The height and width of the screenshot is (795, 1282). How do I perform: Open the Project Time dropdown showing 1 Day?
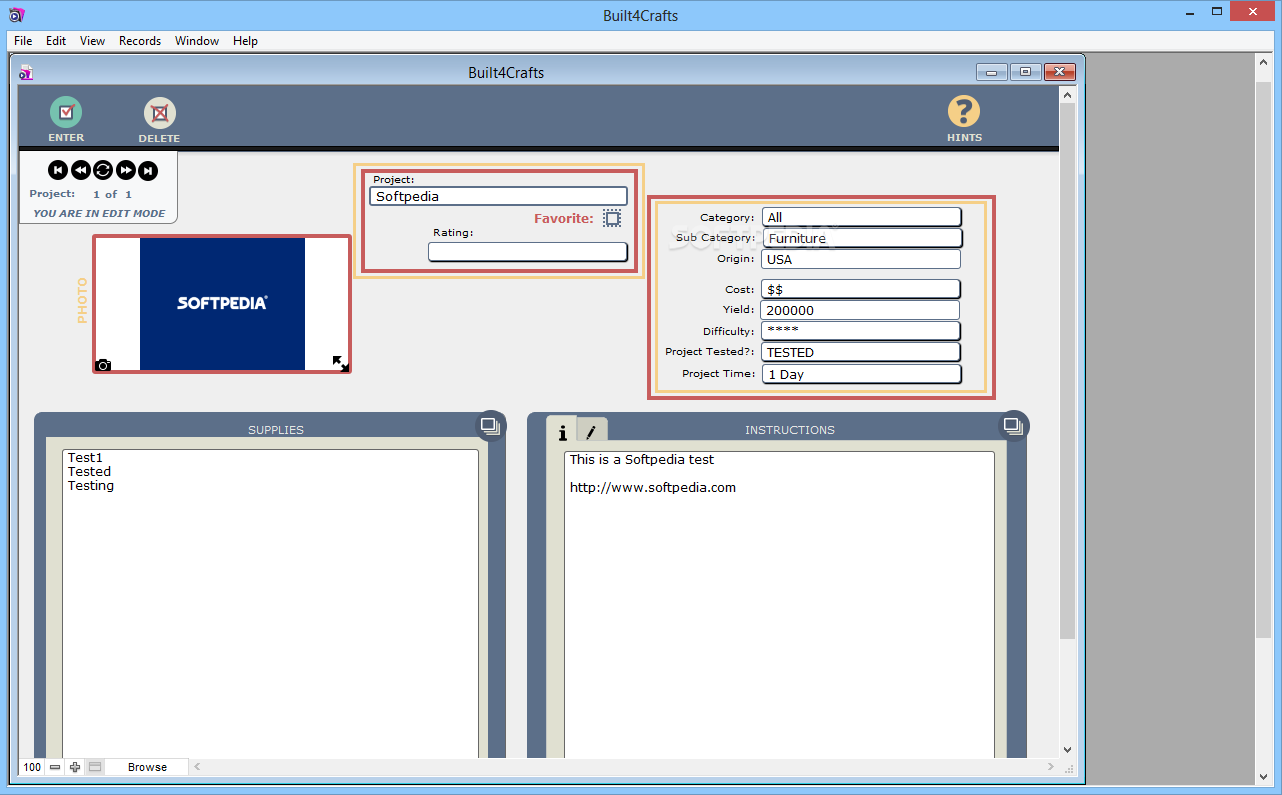(x=861, y=374)
